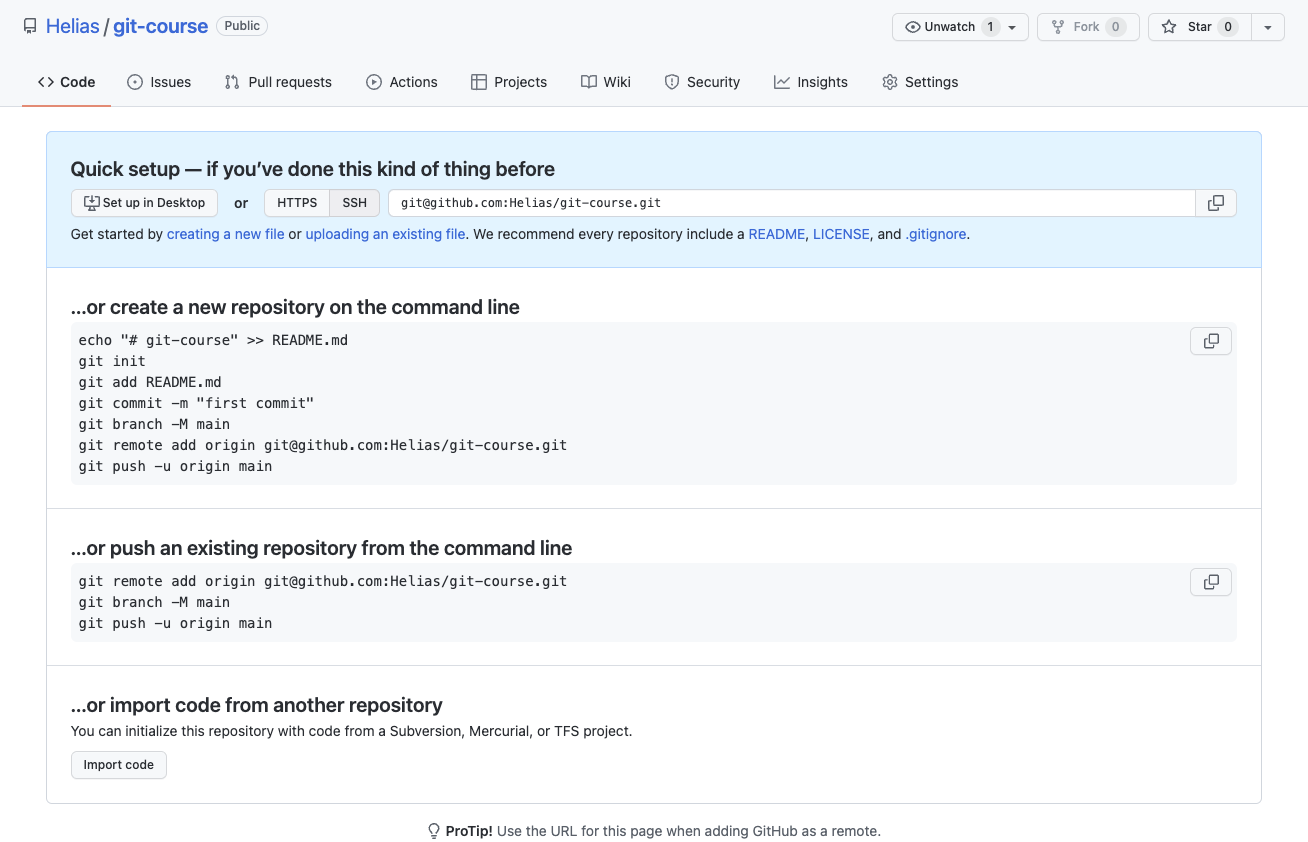Viewport: 1308px width, 842px height.
Task: Follow the uploading an existing file link
Action: tap(385, 234)
